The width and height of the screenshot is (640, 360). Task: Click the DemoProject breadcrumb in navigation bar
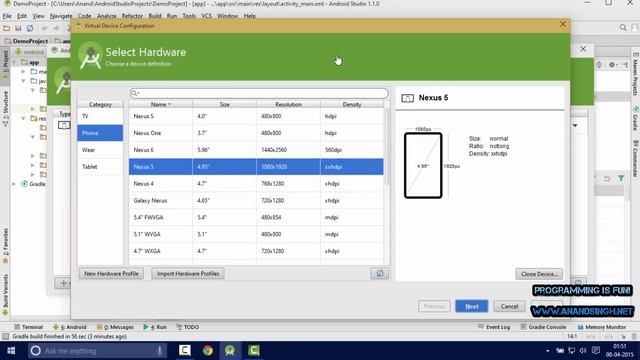[x=27, y=41]
